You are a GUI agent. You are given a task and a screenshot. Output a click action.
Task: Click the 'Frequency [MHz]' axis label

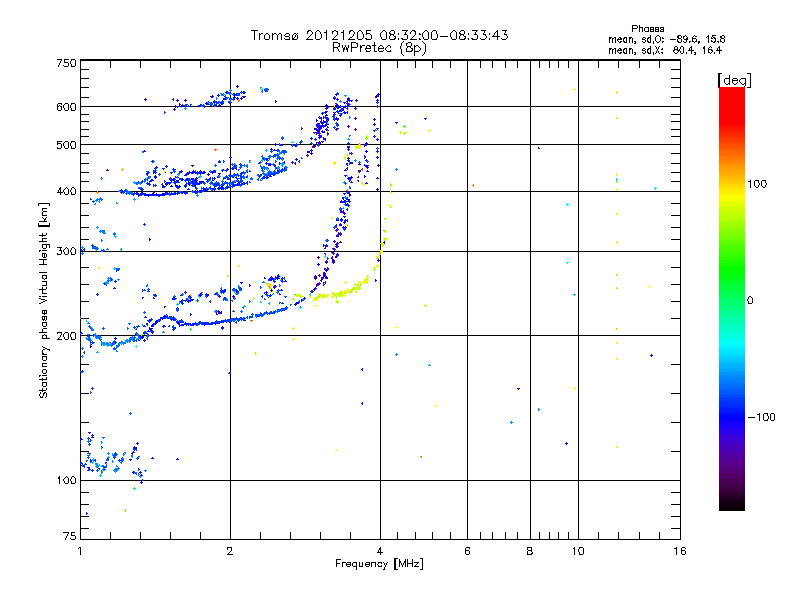(x=379, y=564)
